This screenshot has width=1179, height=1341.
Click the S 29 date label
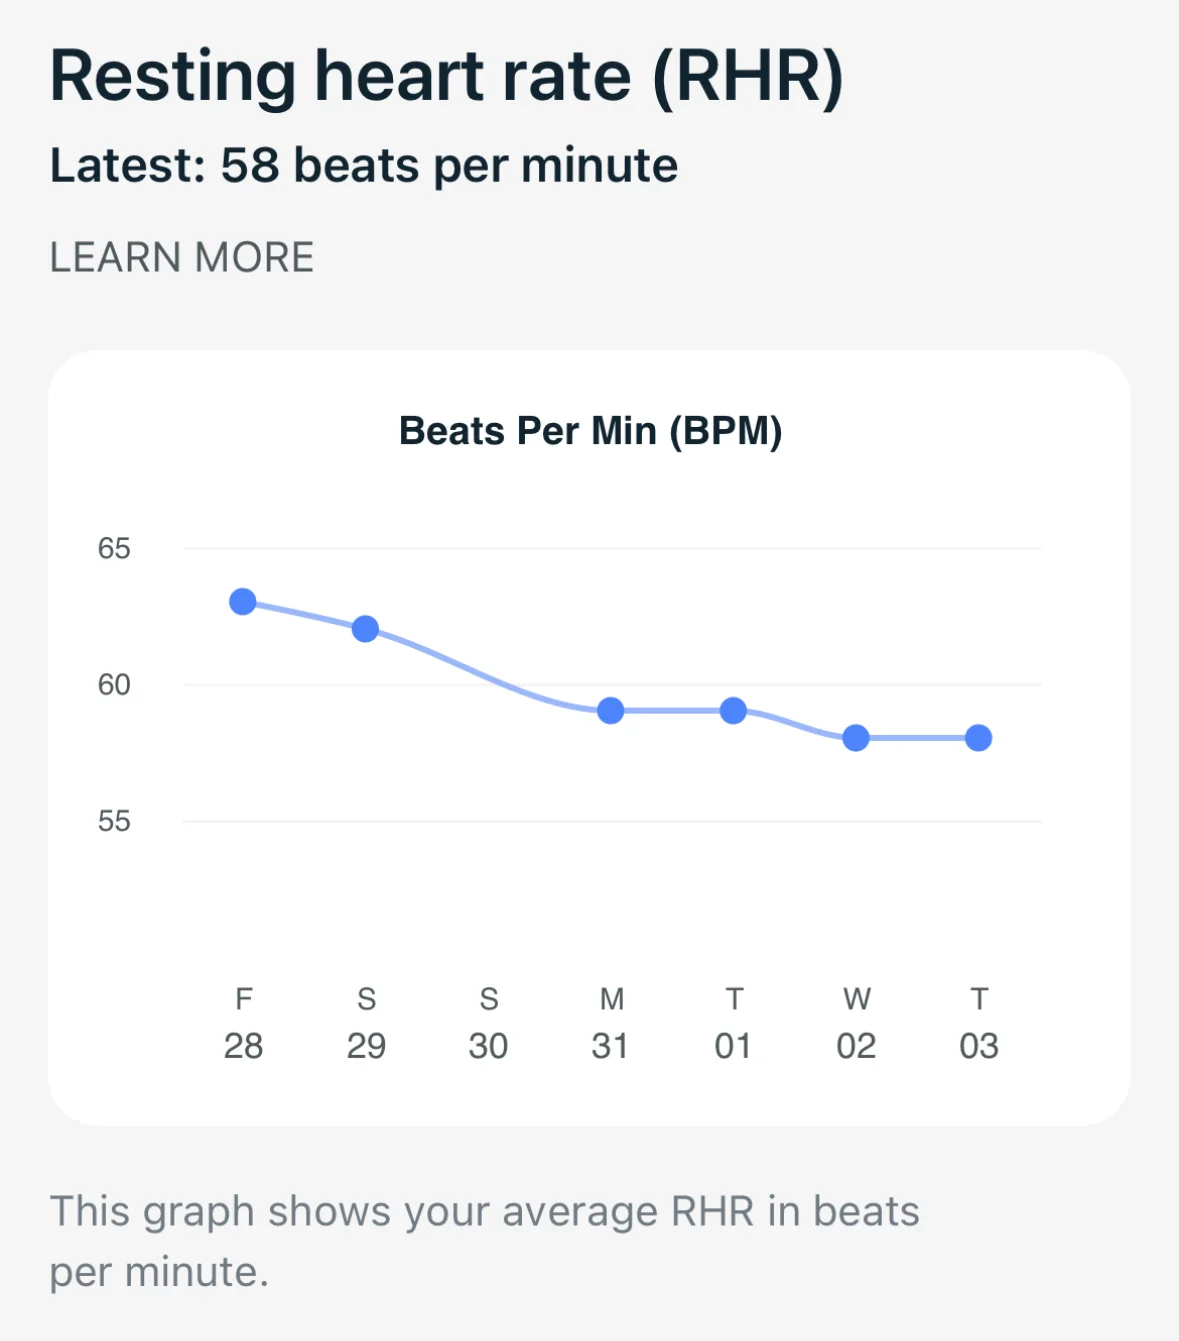pyautogui.click(x=366, y=1023)
